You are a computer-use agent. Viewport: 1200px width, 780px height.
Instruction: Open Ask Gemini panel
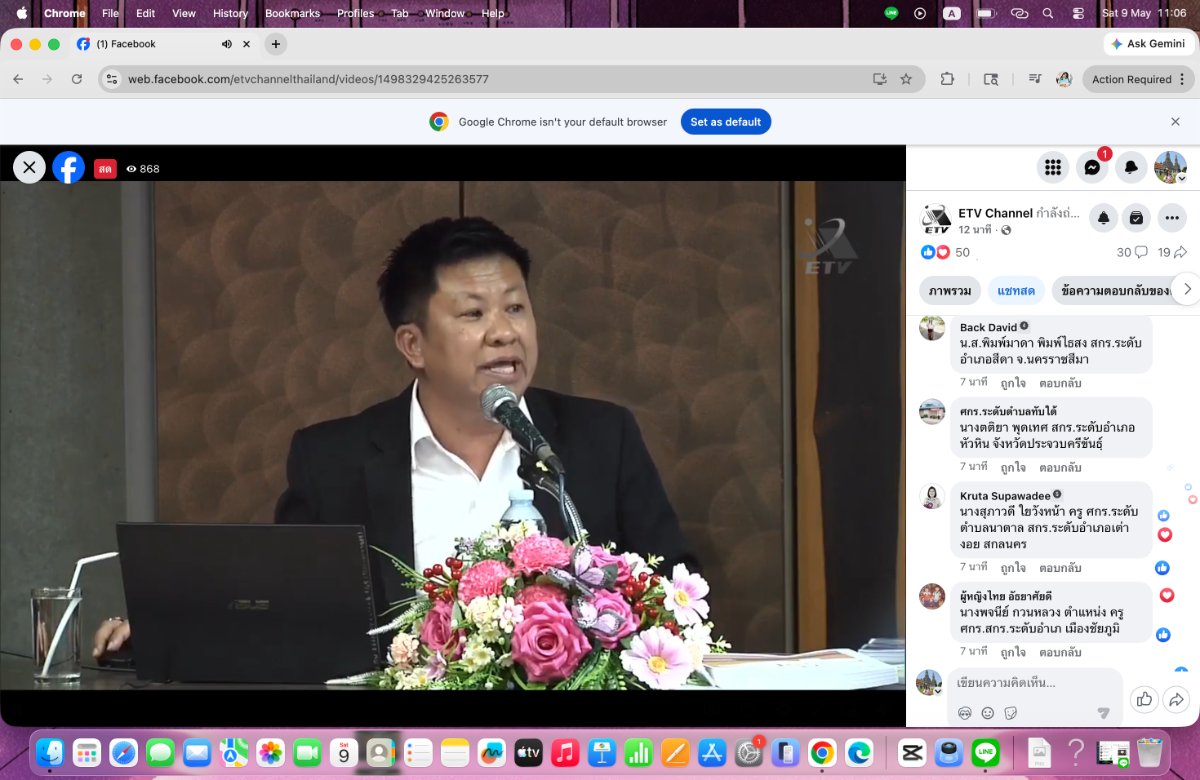1148,44
